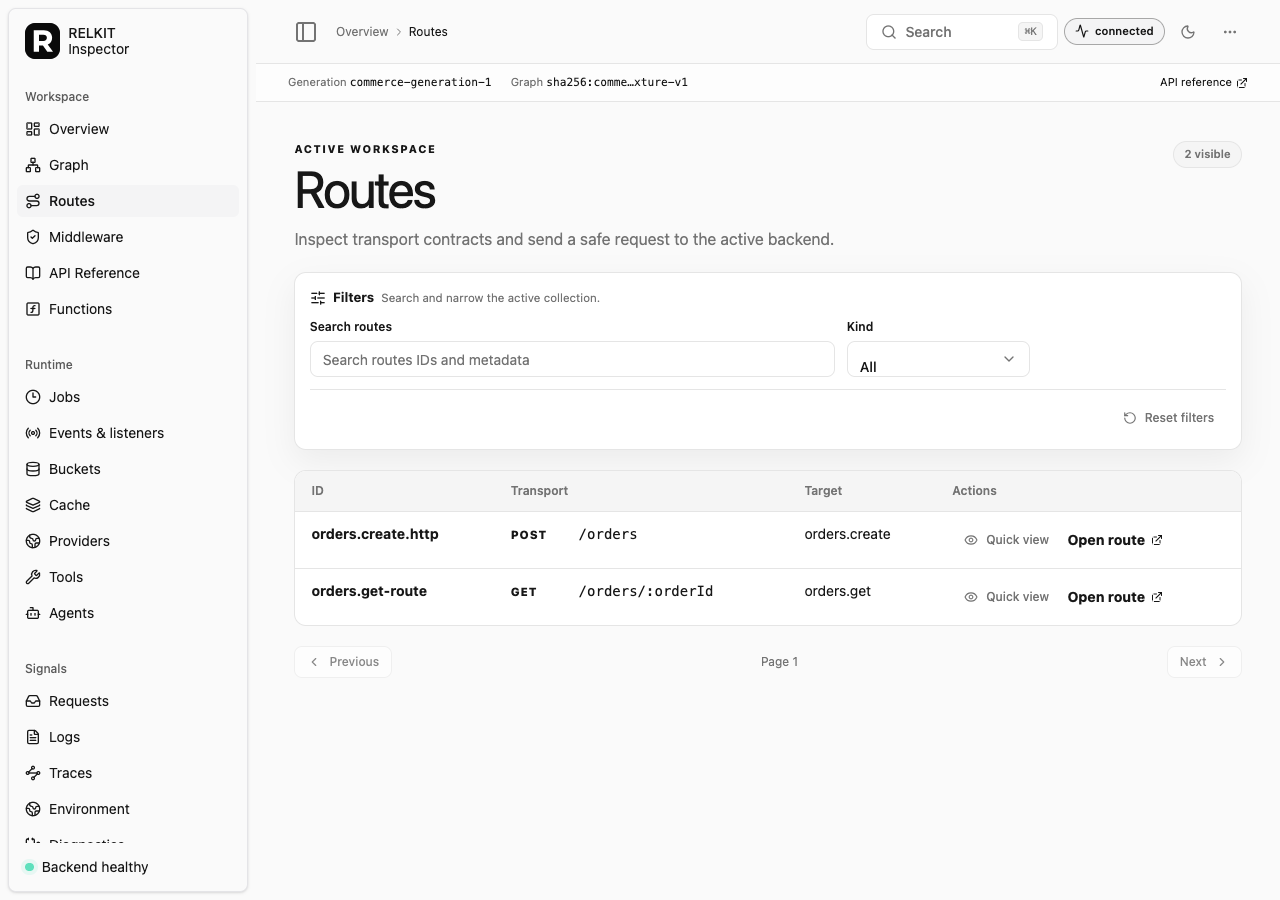Click the Events & listeners broadcast icon
Viewport: 1280px width, 900px height.
pos(33,433)
